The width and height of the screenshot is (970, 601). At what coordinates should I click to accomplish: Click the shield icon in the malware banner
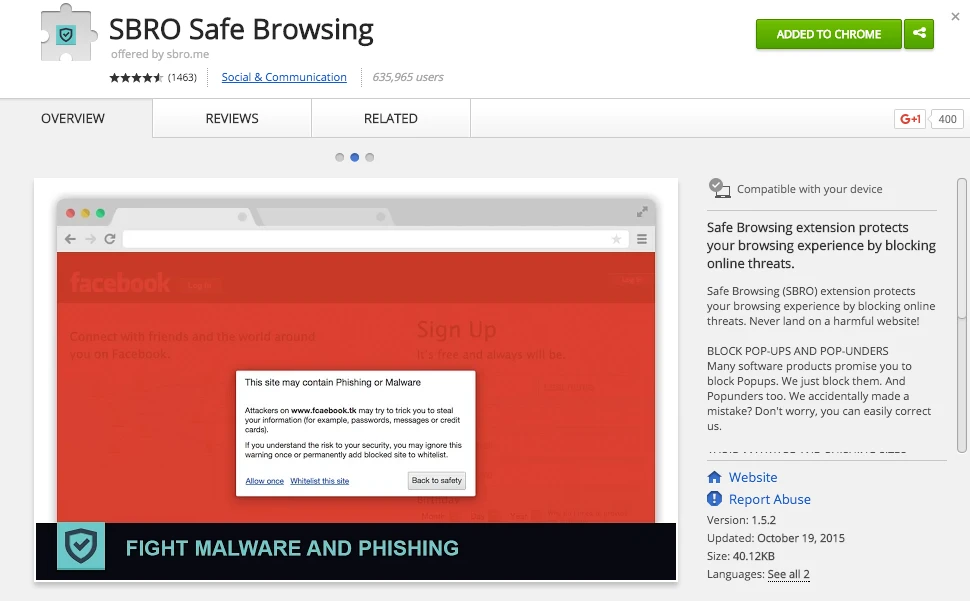[x=81, y=546]
